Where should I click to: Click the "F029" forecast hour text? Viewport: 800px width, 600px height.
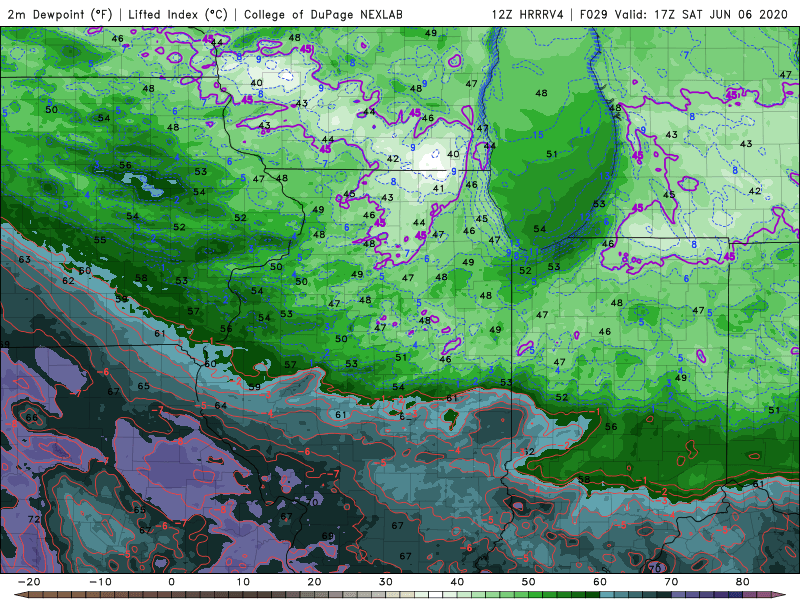coord(593,15)
